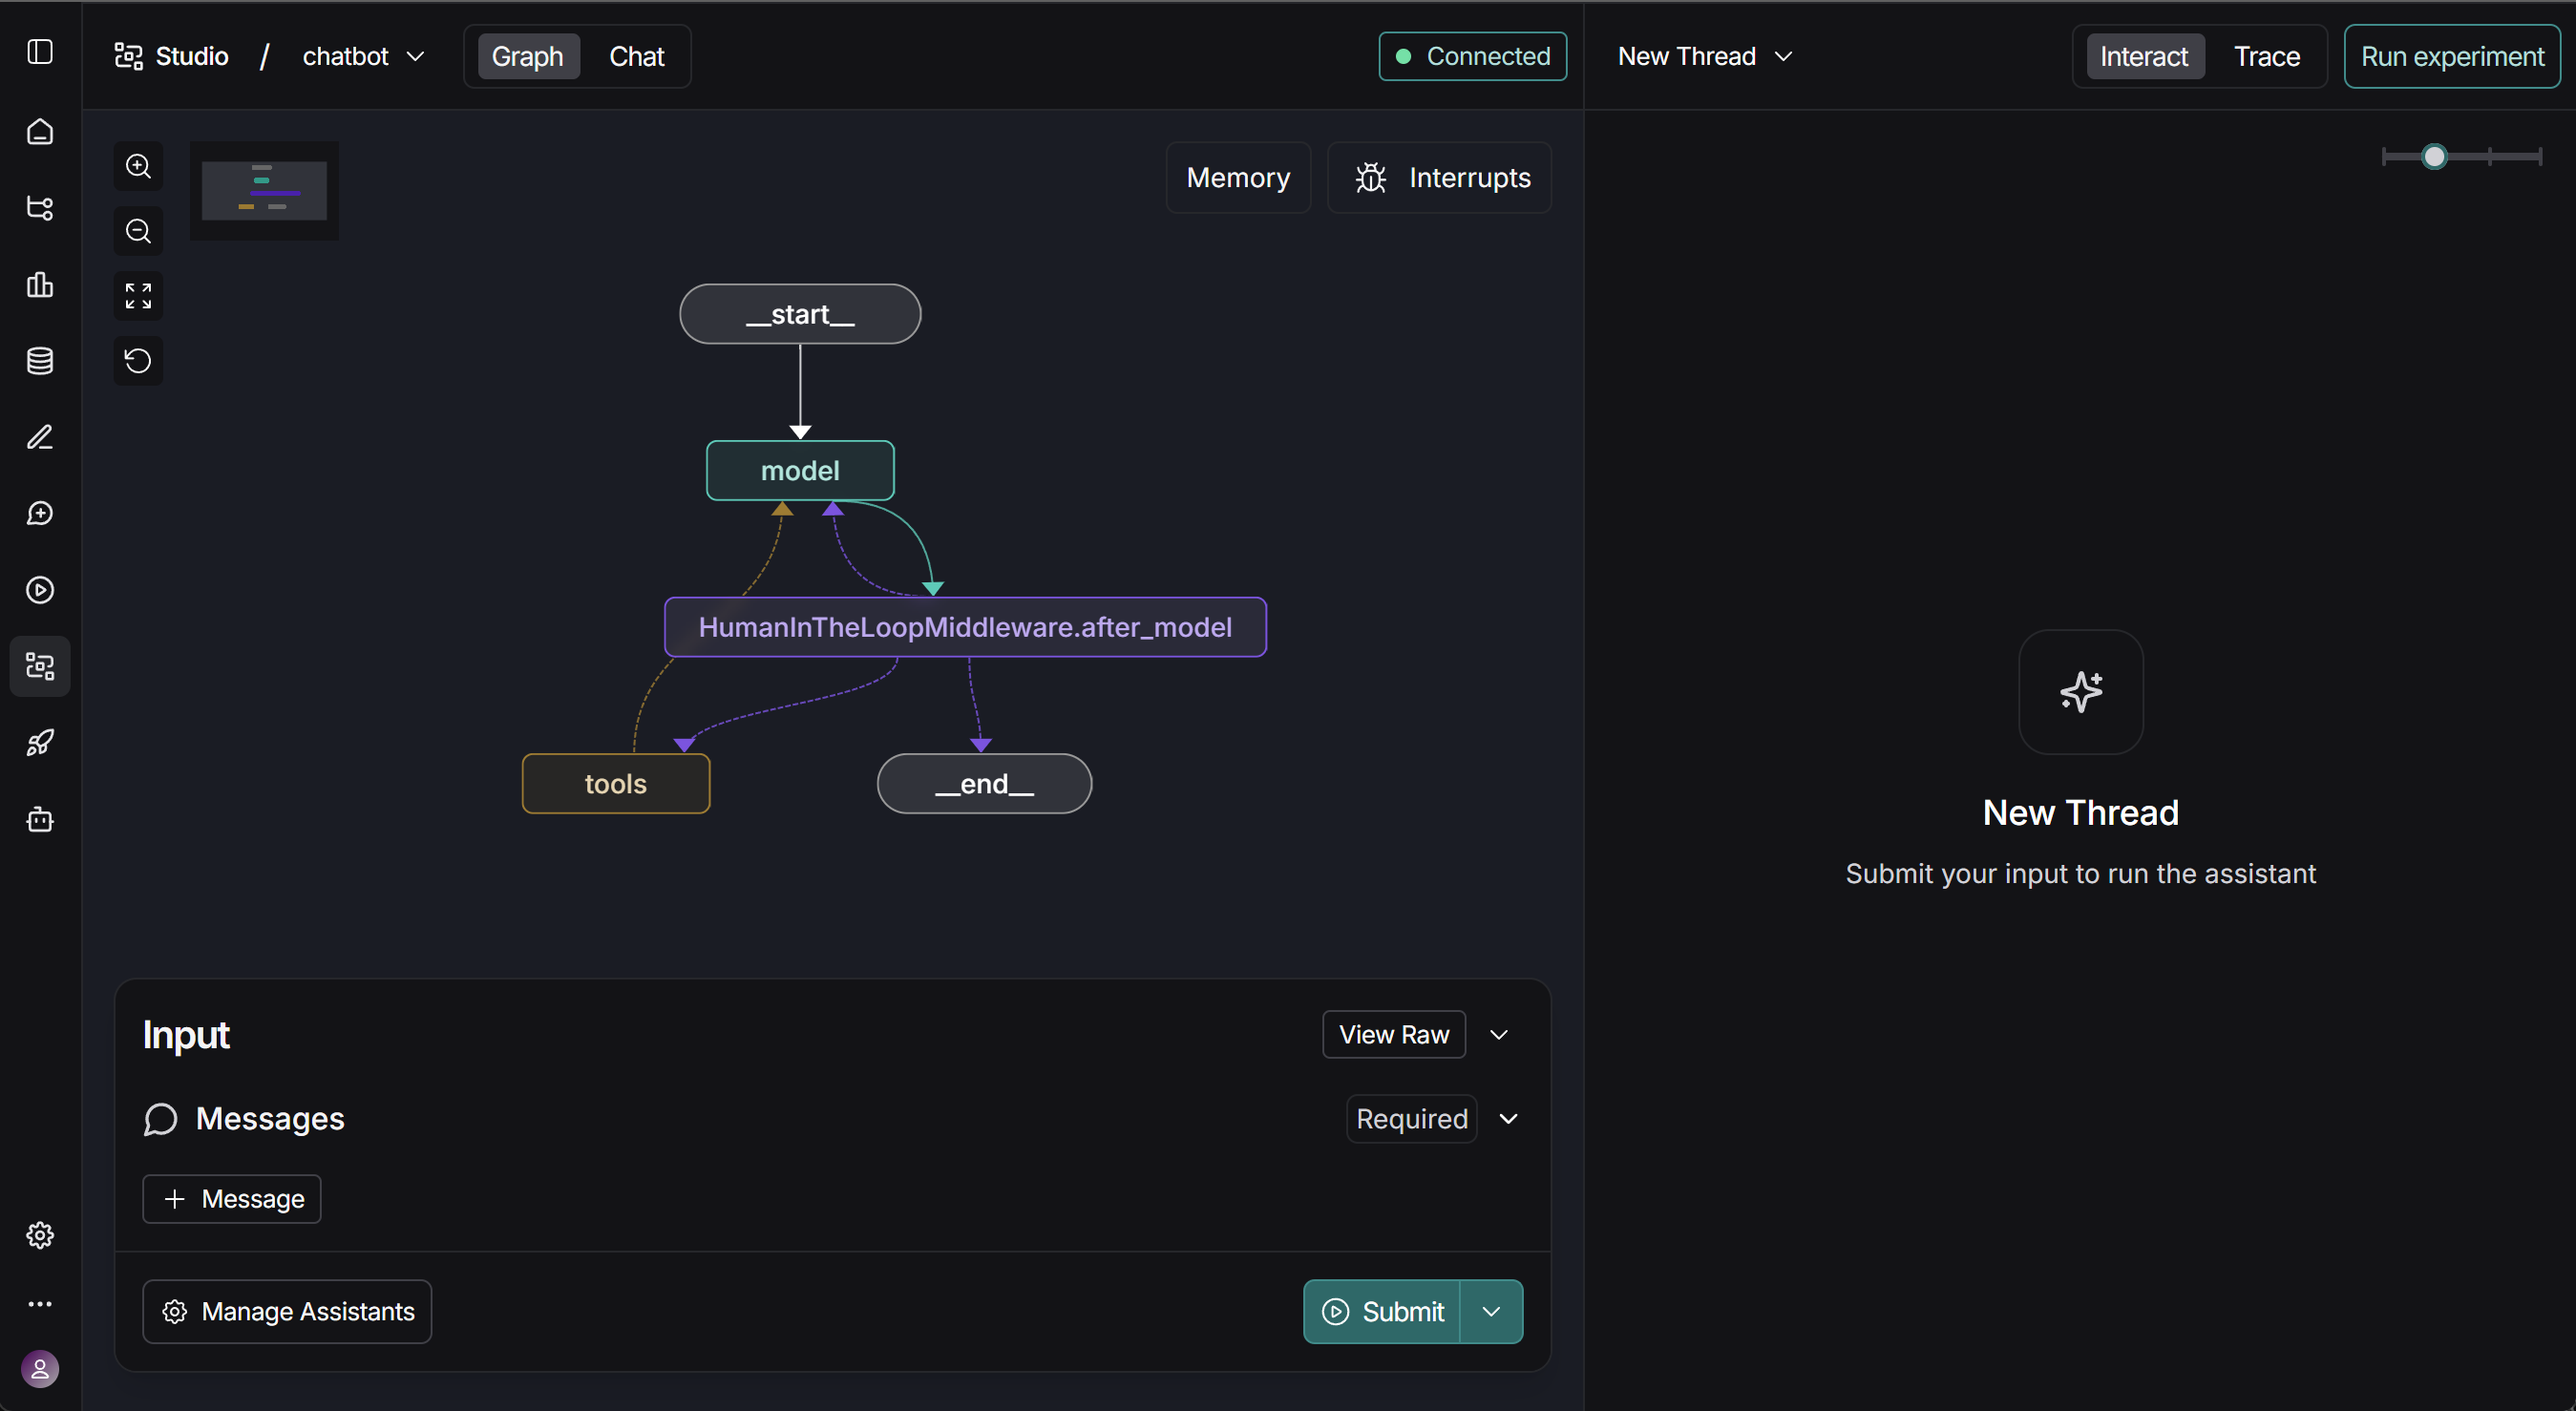Adjust the detail level slider handle

(2435, 157)
